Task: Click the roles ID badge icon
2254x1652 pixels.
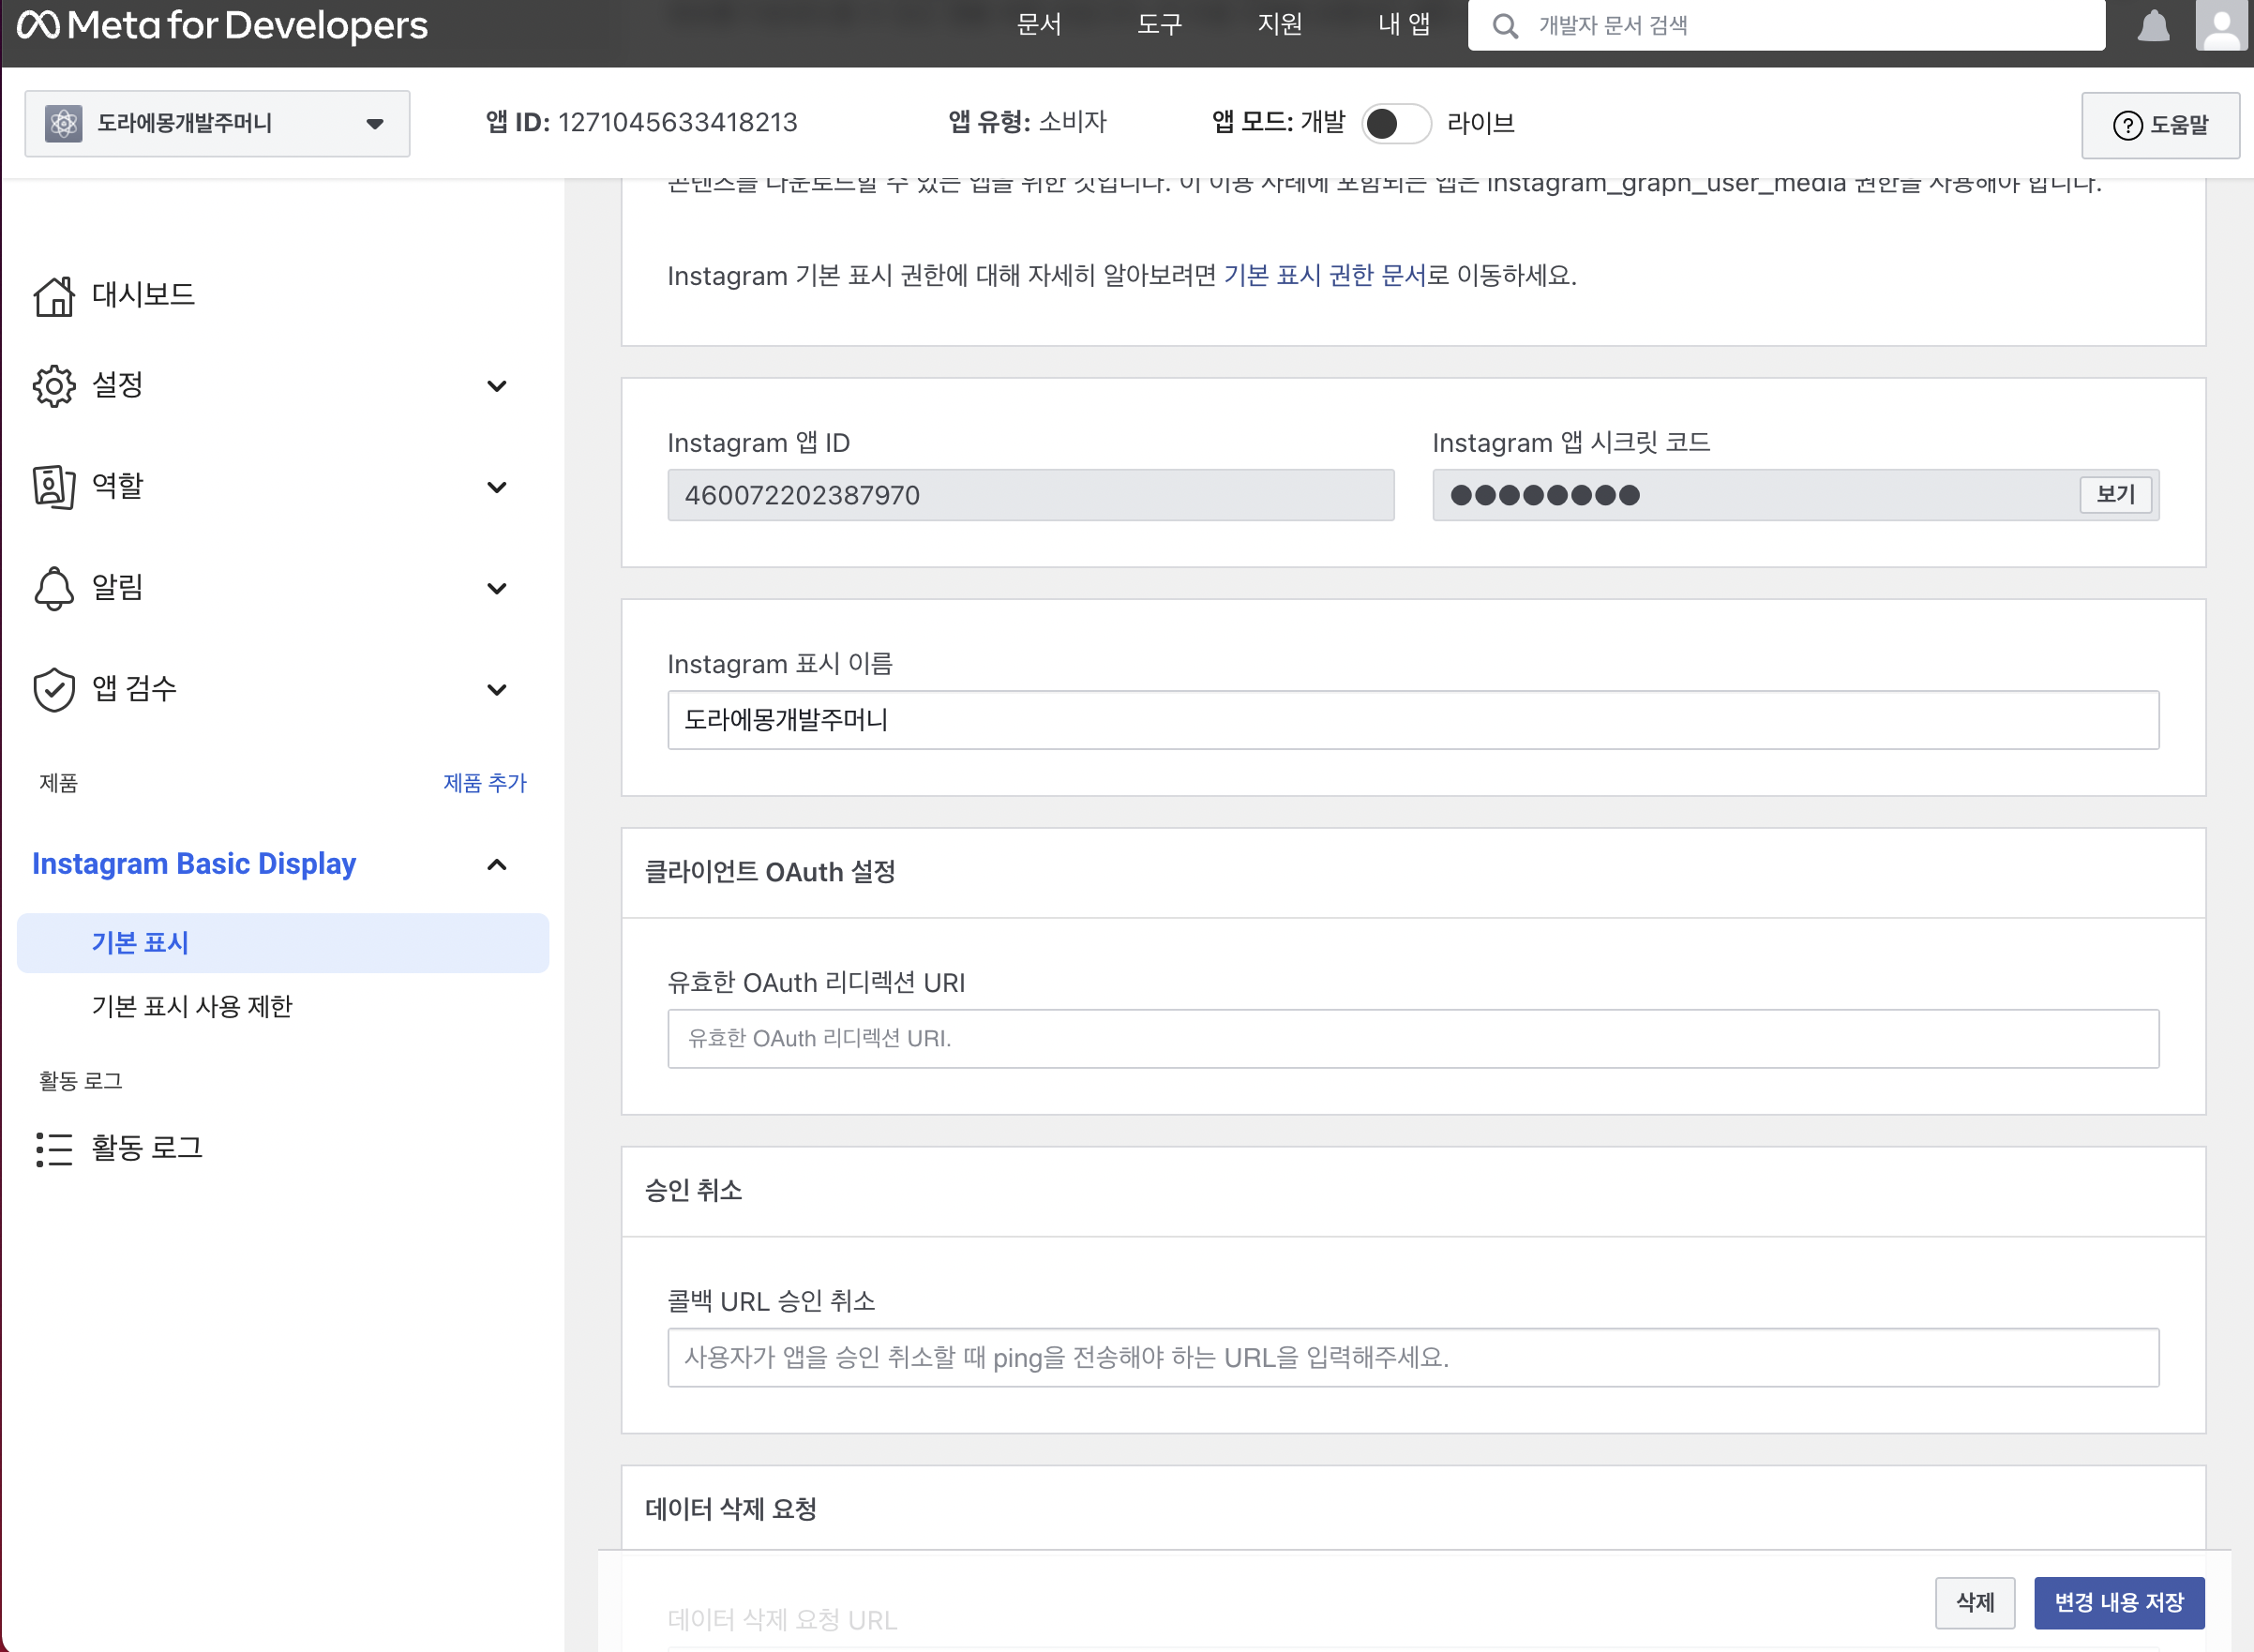Action: tap(54, 487)
